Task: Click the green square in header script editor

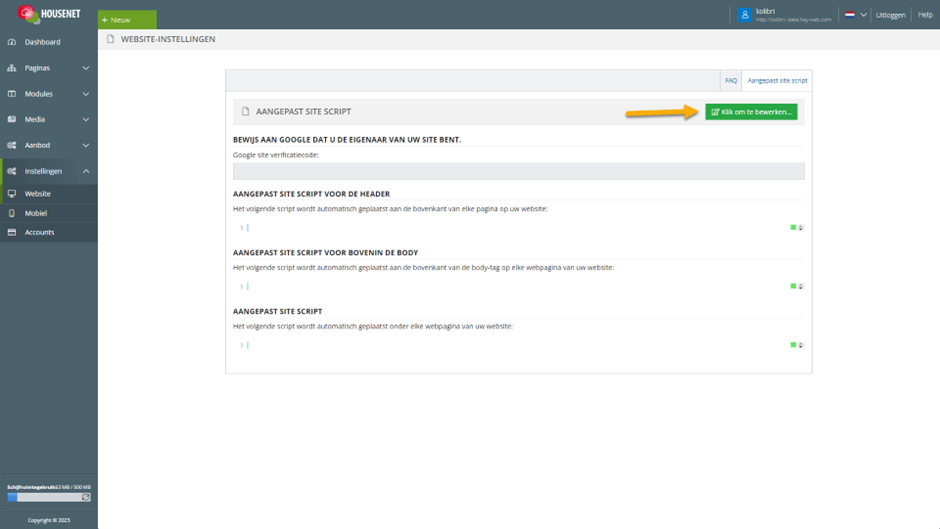Action: pyautogui.click(x=793, y=227)
